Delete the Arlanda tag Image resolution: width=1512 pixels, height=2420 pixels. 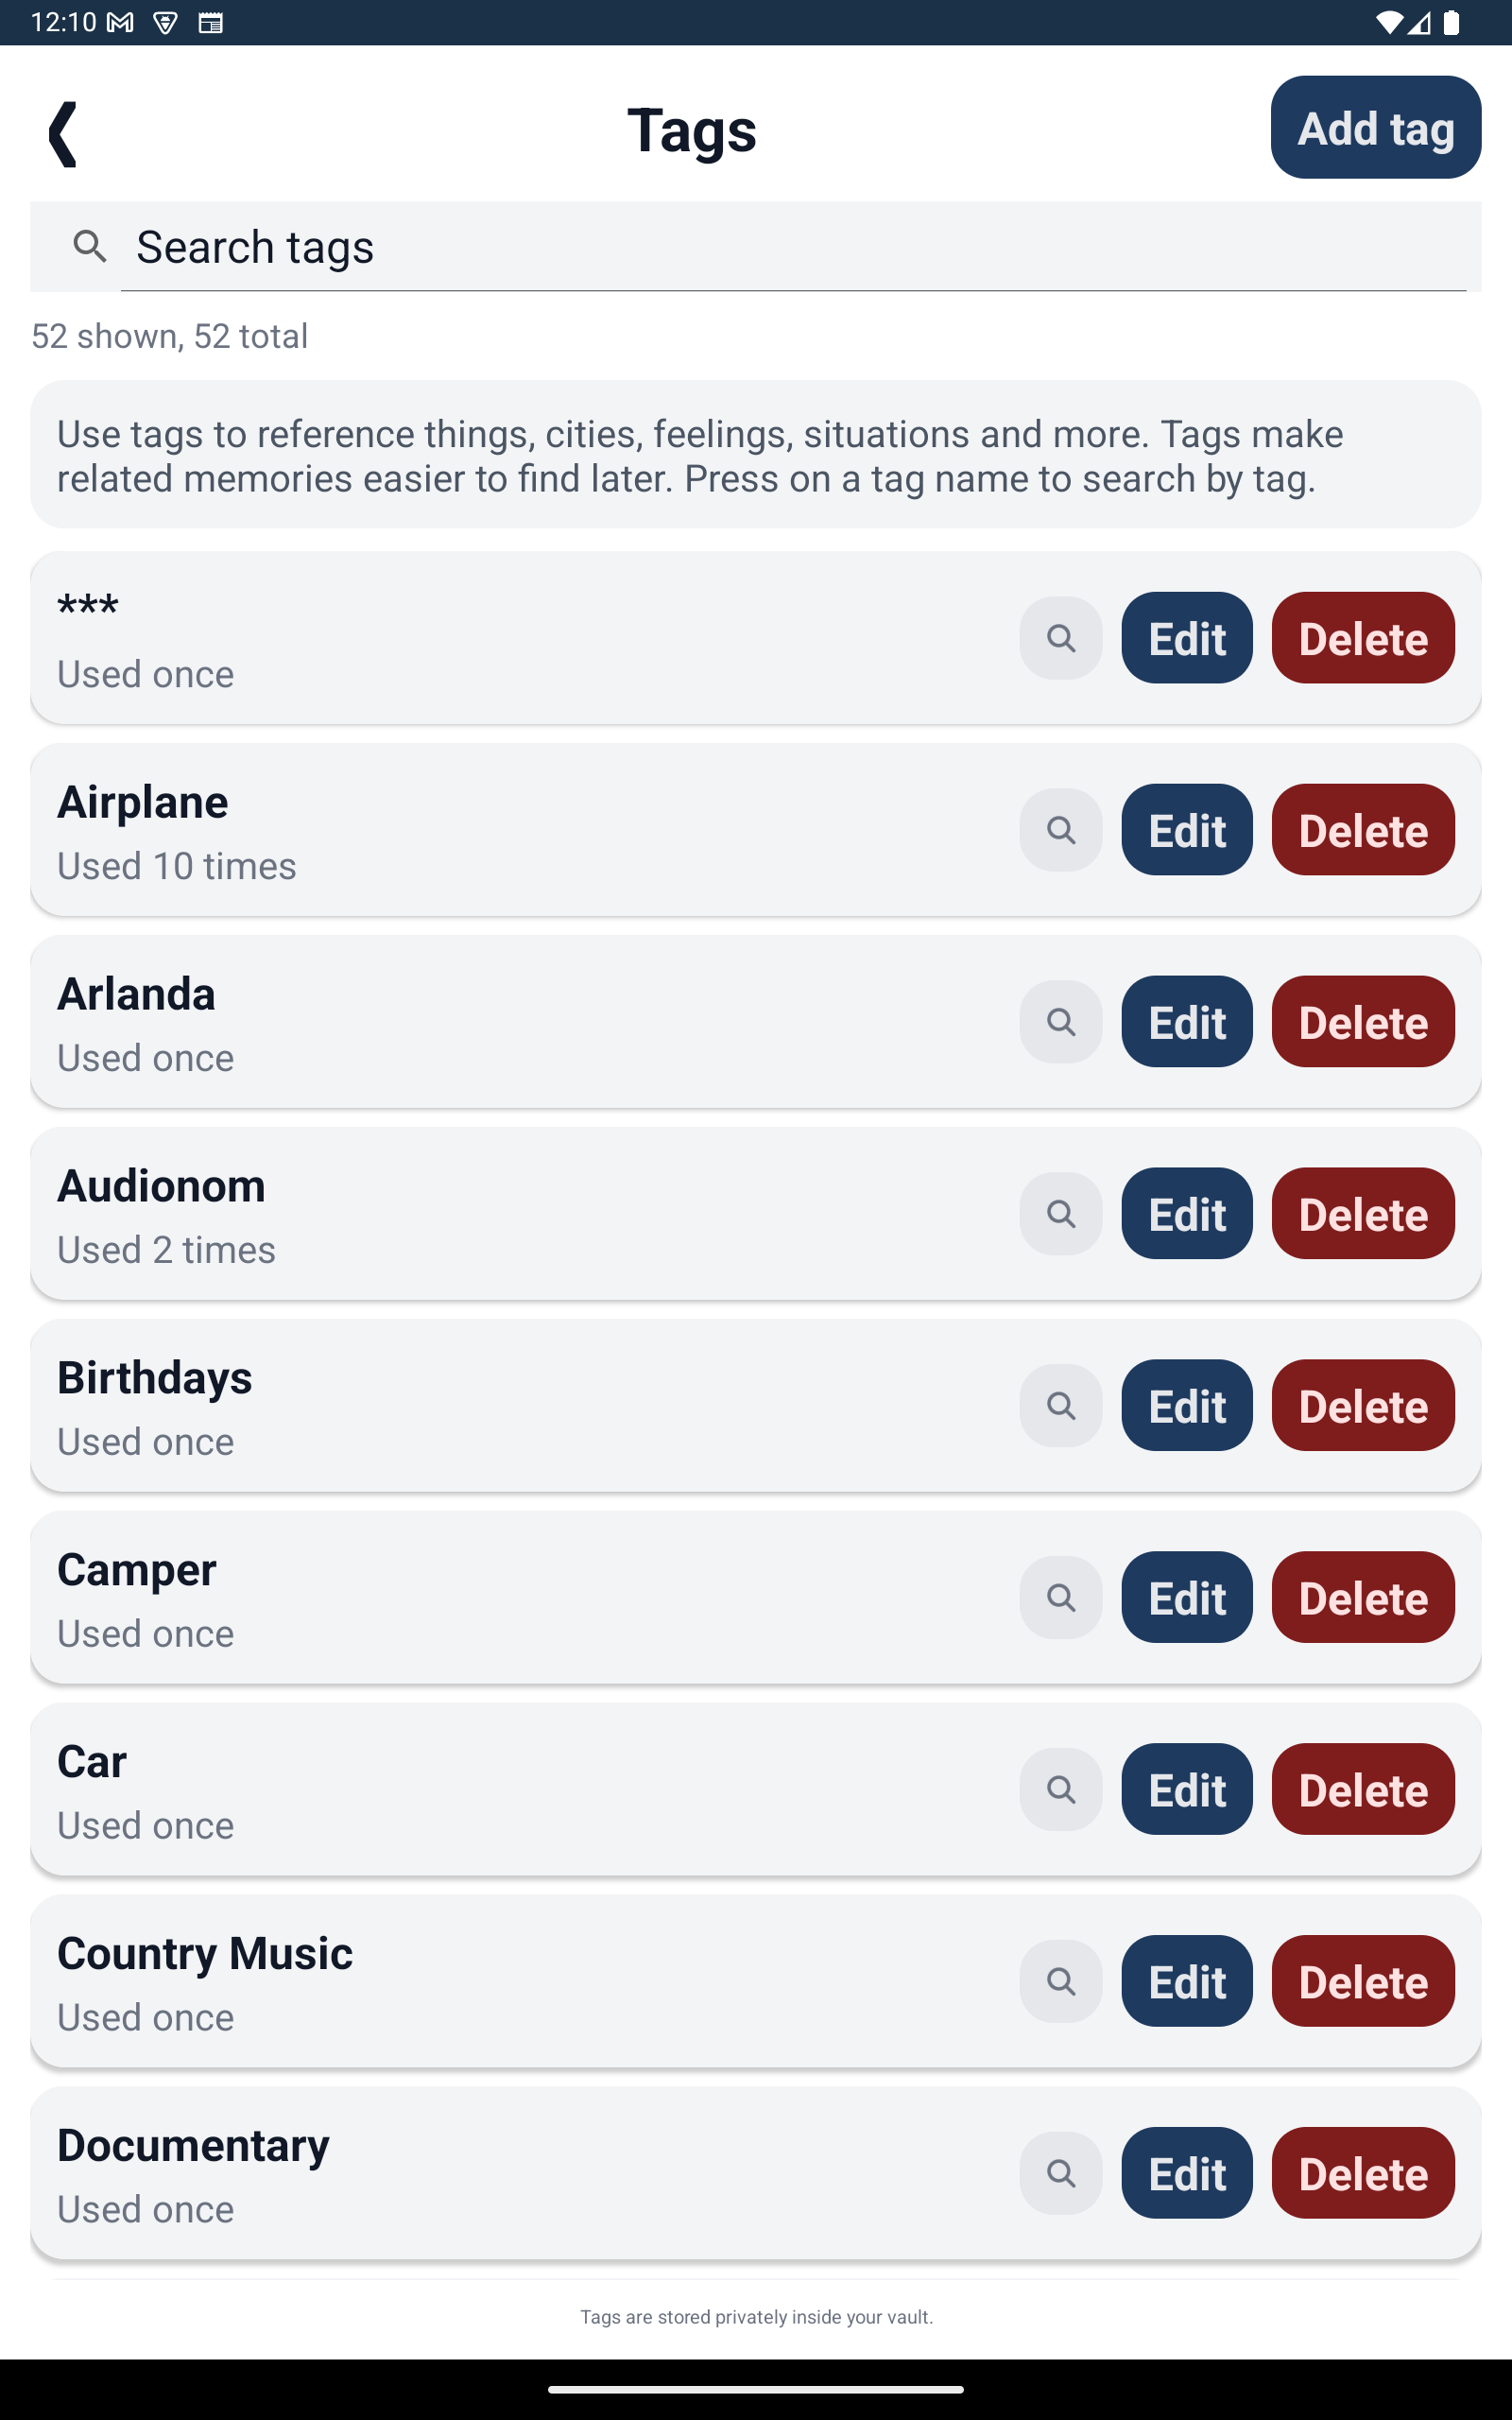[x=1362, y=1022]
